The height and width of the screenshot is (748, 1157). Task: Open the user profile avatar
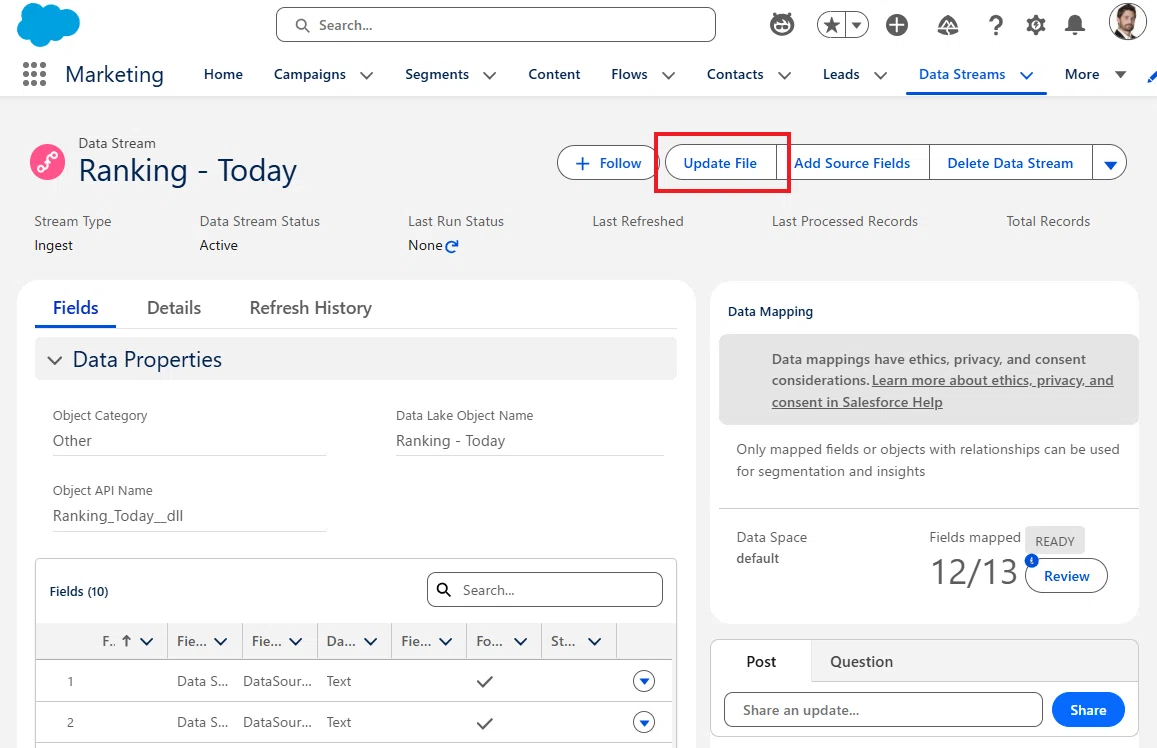[1127, 22]
